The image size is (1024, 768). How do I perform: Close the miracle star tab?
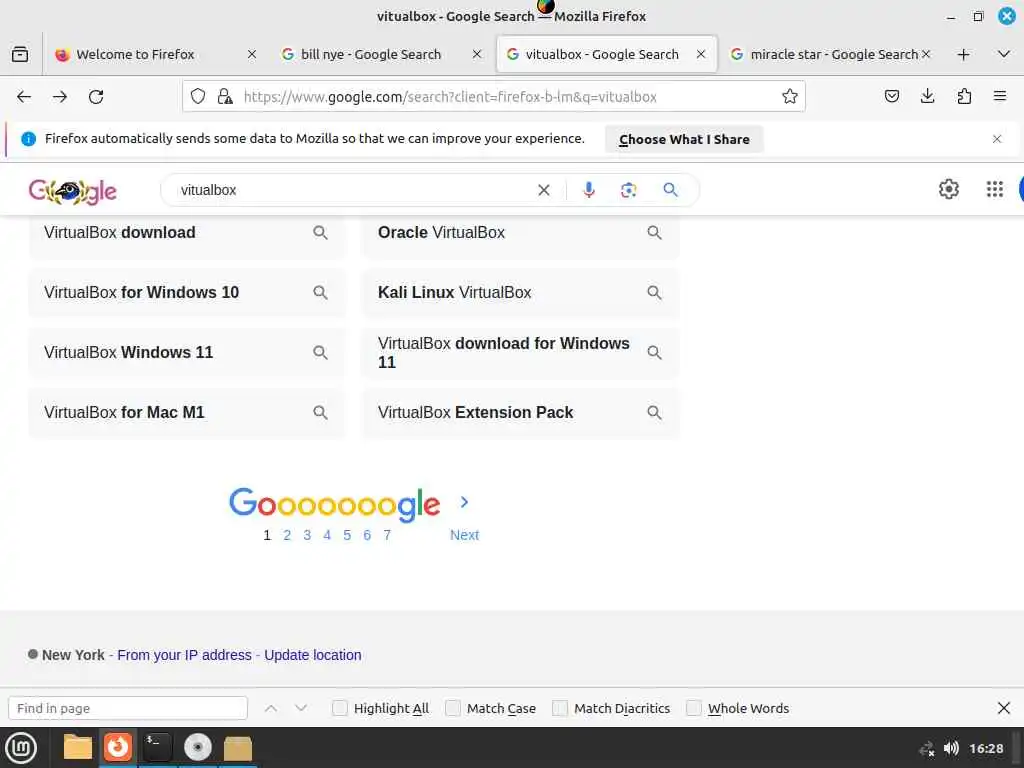tap(926, 54)
